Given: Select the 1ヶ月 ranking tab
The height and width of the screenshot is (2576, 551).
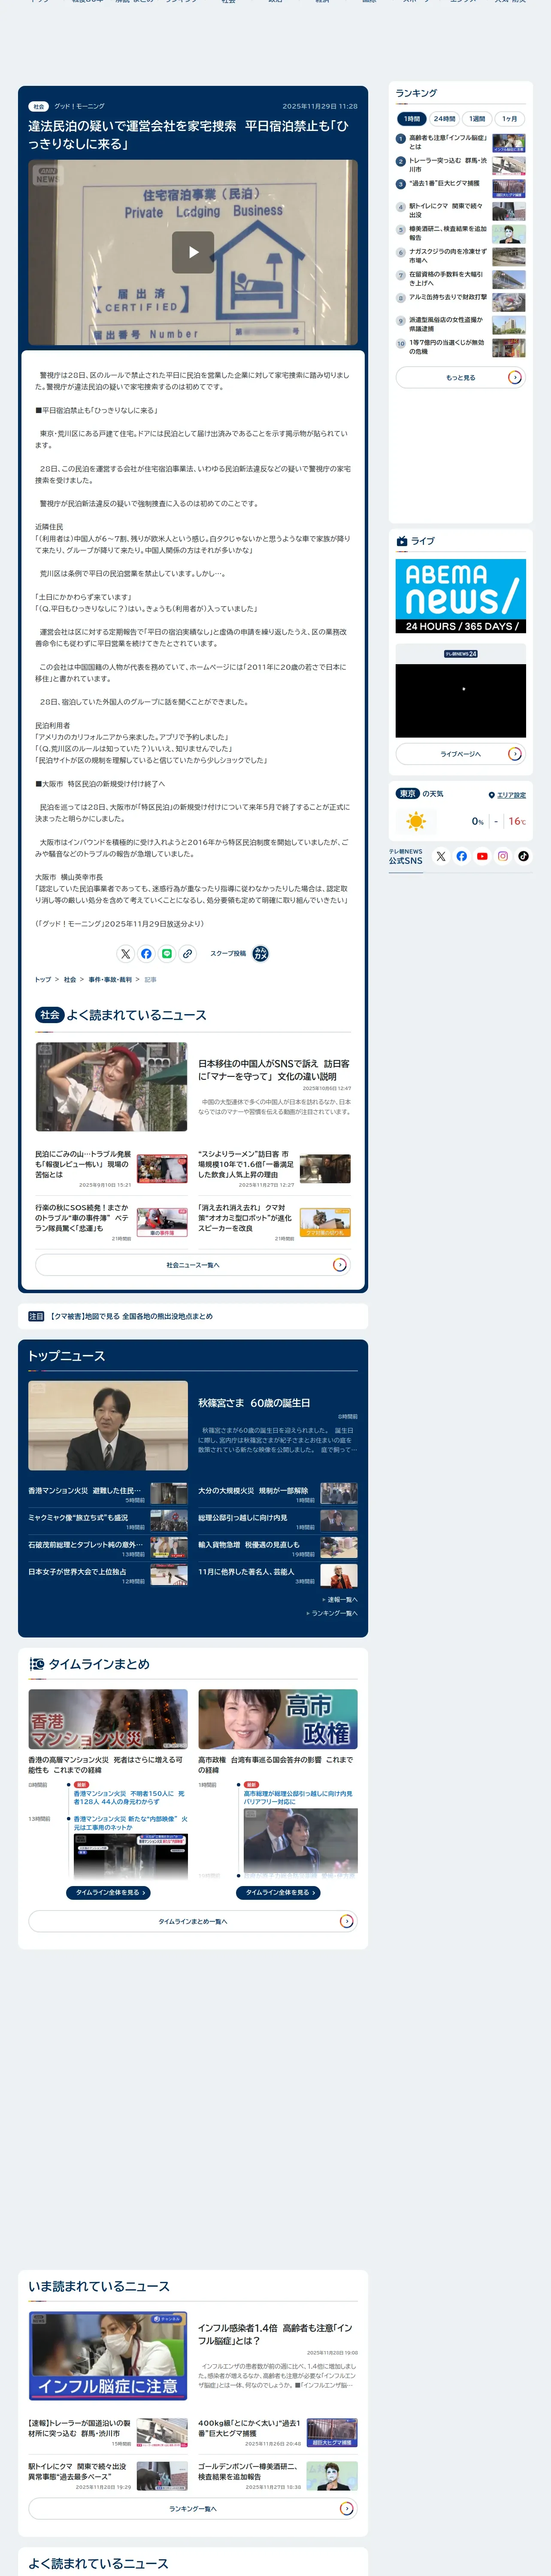Looking at the screenshot, I should (x=510, y=118).
